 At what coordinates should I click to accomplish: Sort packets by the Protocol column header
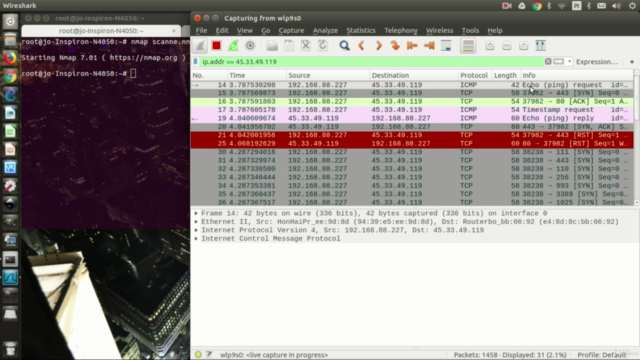click(x=475, y=75)
